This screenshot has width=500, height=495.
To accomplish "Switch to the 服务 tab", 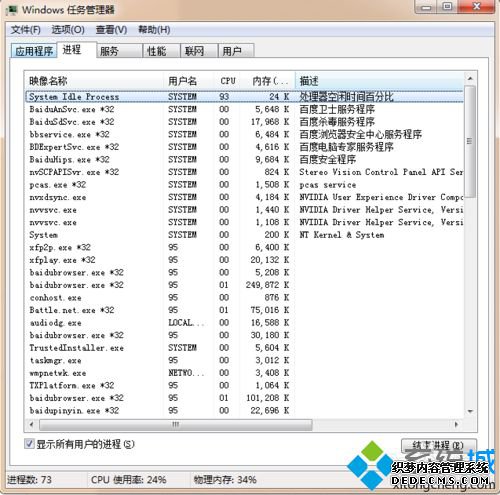I will click(x=119, y=51).
